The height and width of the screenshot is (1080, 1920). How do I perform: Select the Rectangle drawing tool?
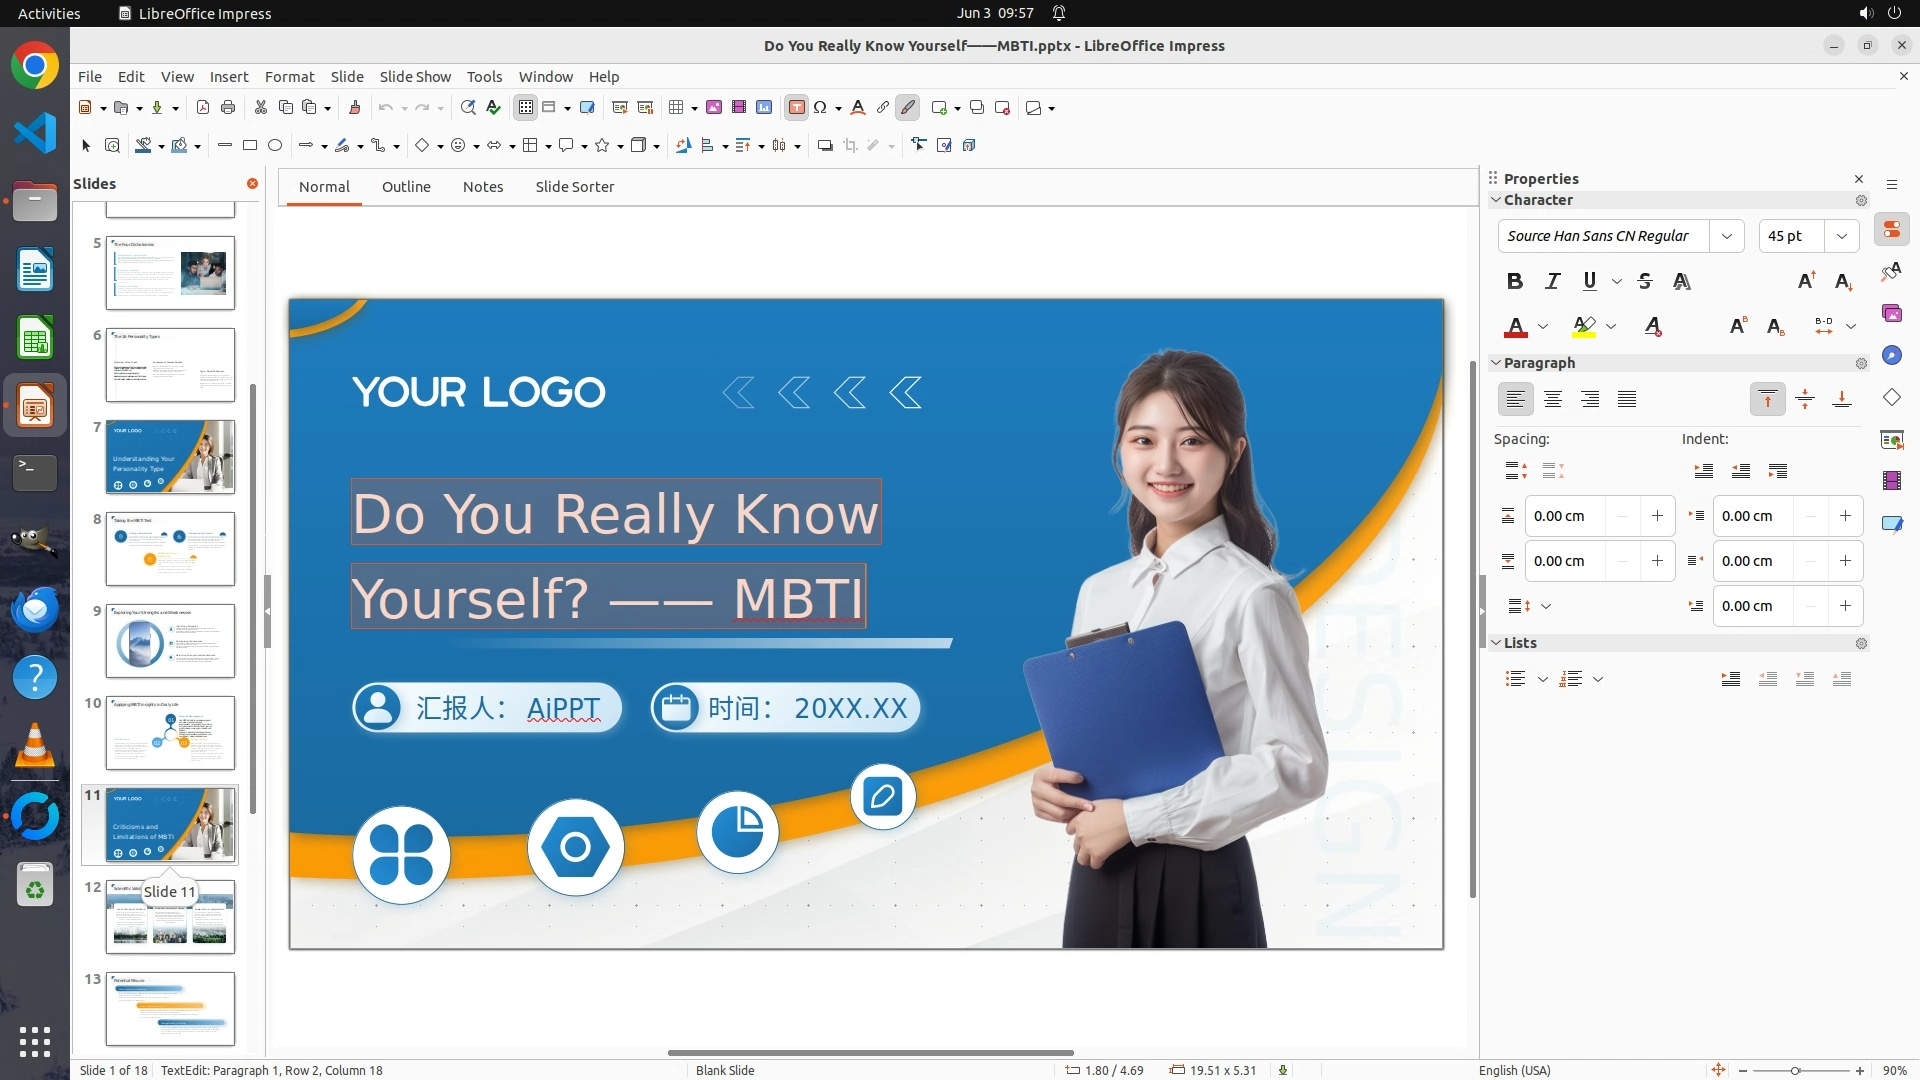point(250,146)
